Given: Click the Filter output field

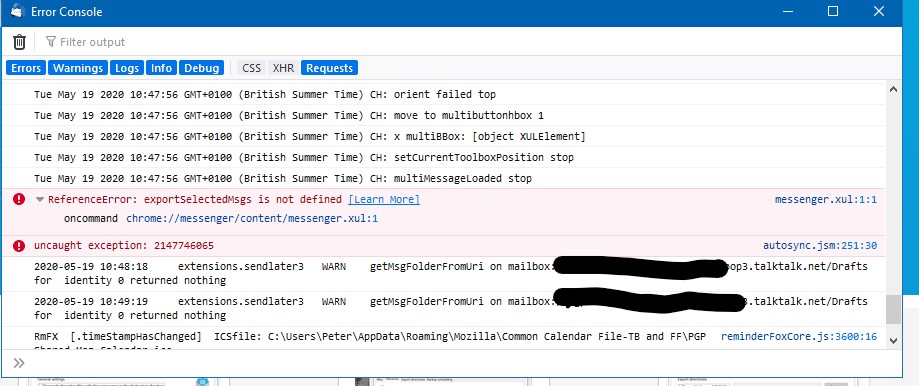Looking at the screenshot, I should point(469,42).
